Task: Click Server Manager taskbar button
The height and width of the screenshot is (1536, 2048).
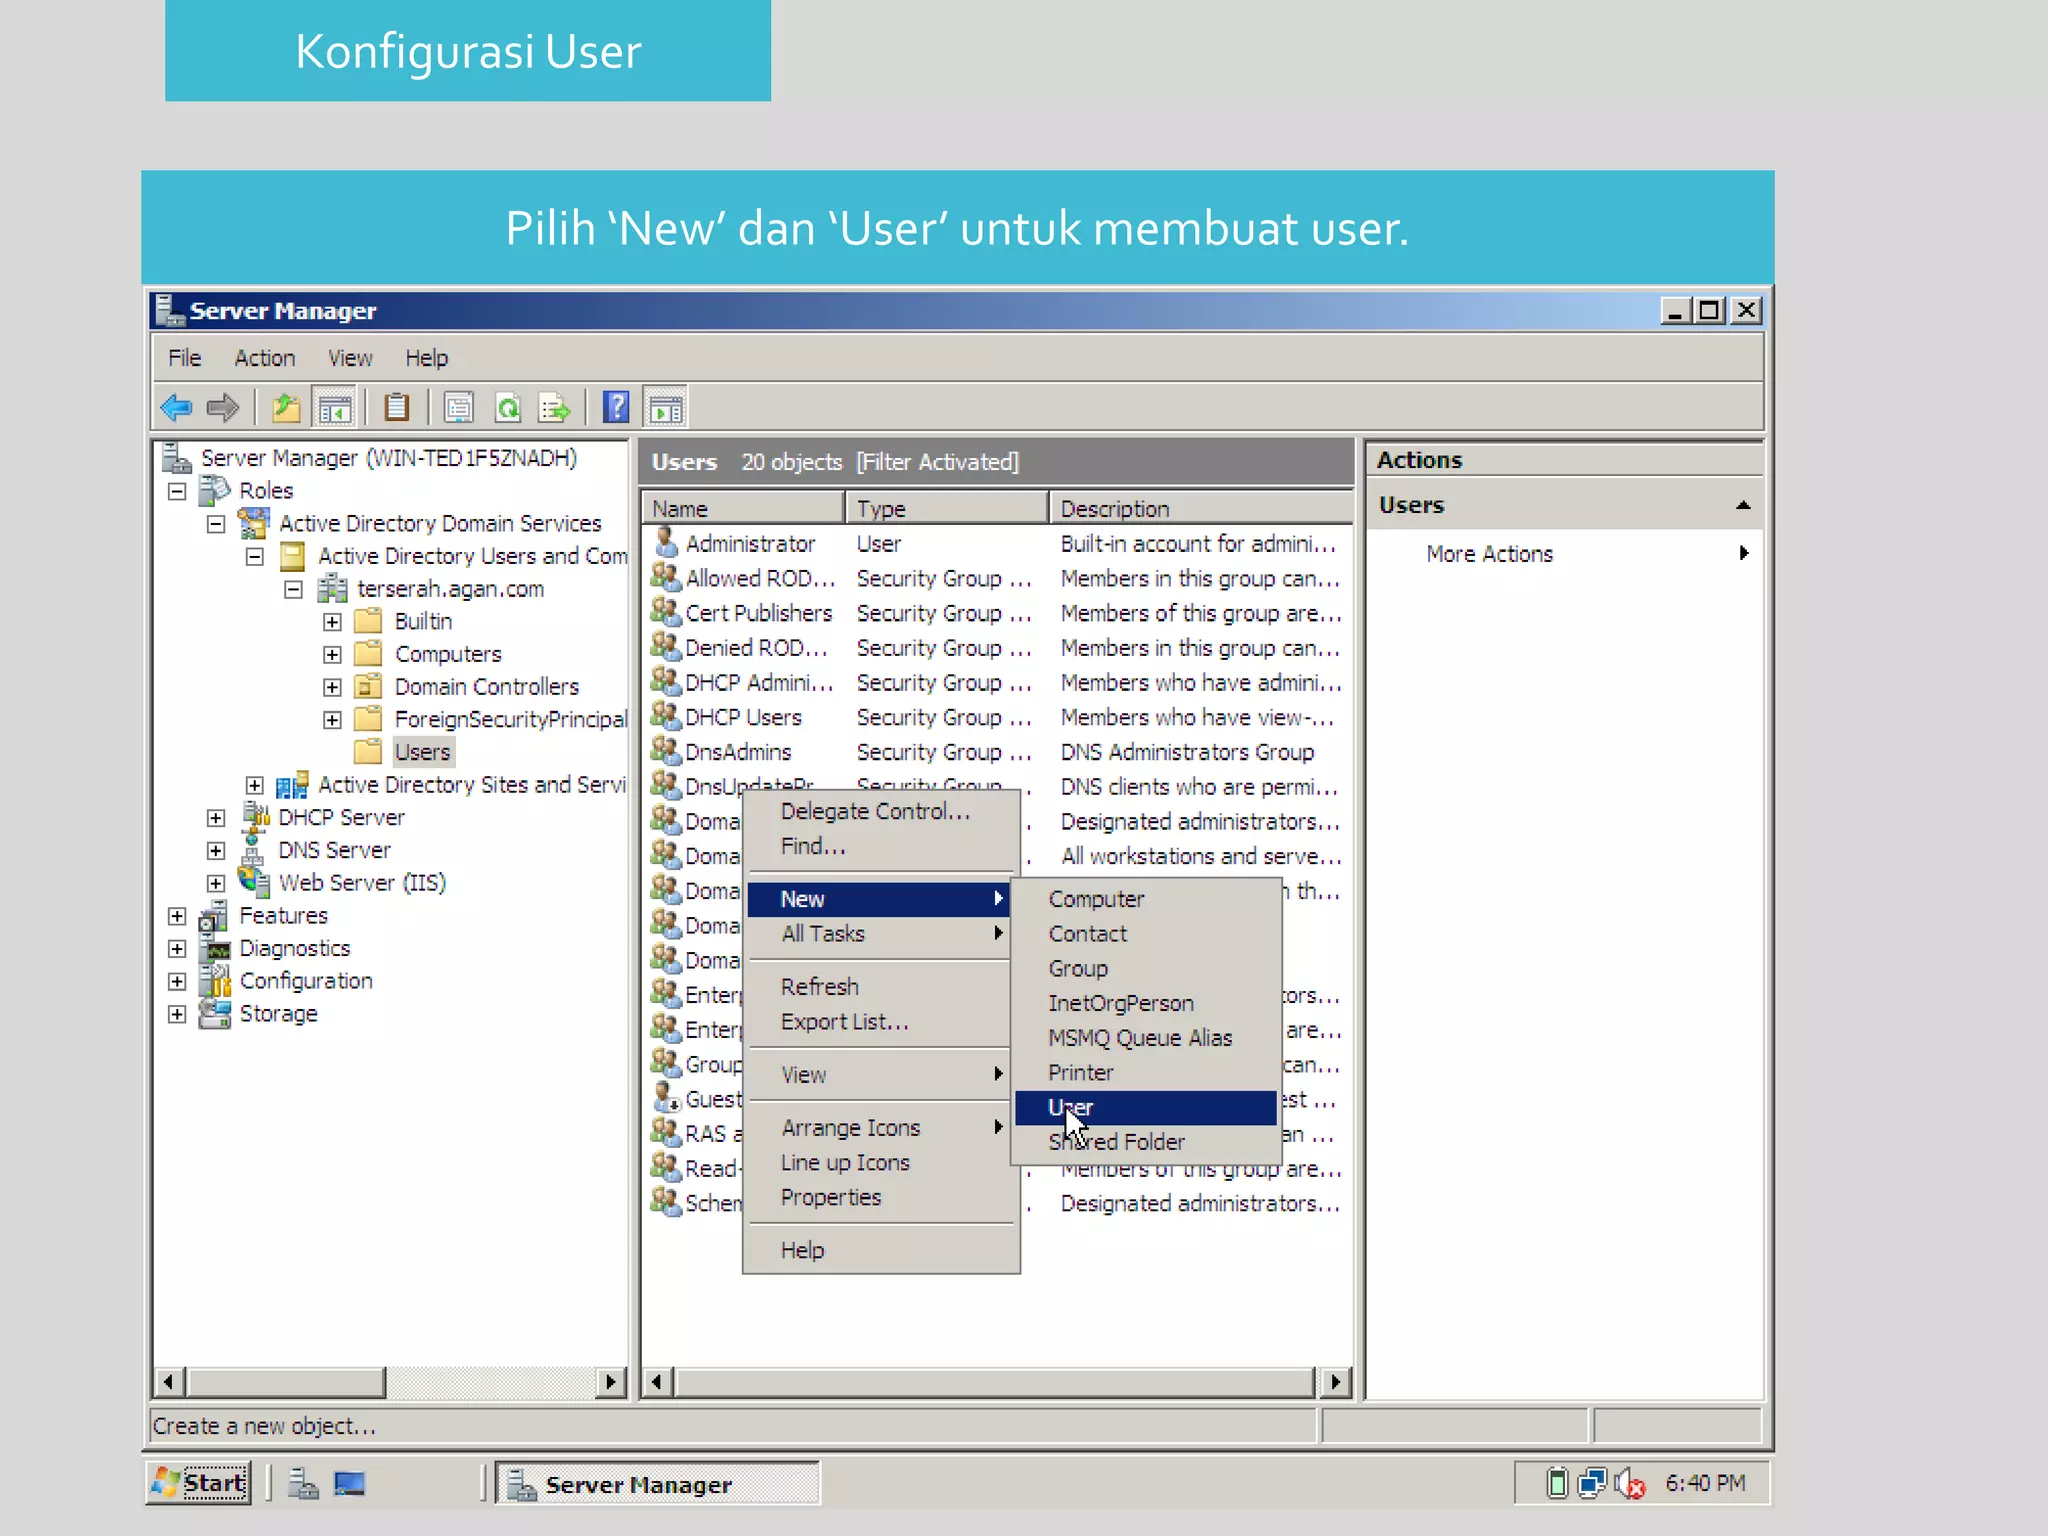Action: click(658, 1484)
